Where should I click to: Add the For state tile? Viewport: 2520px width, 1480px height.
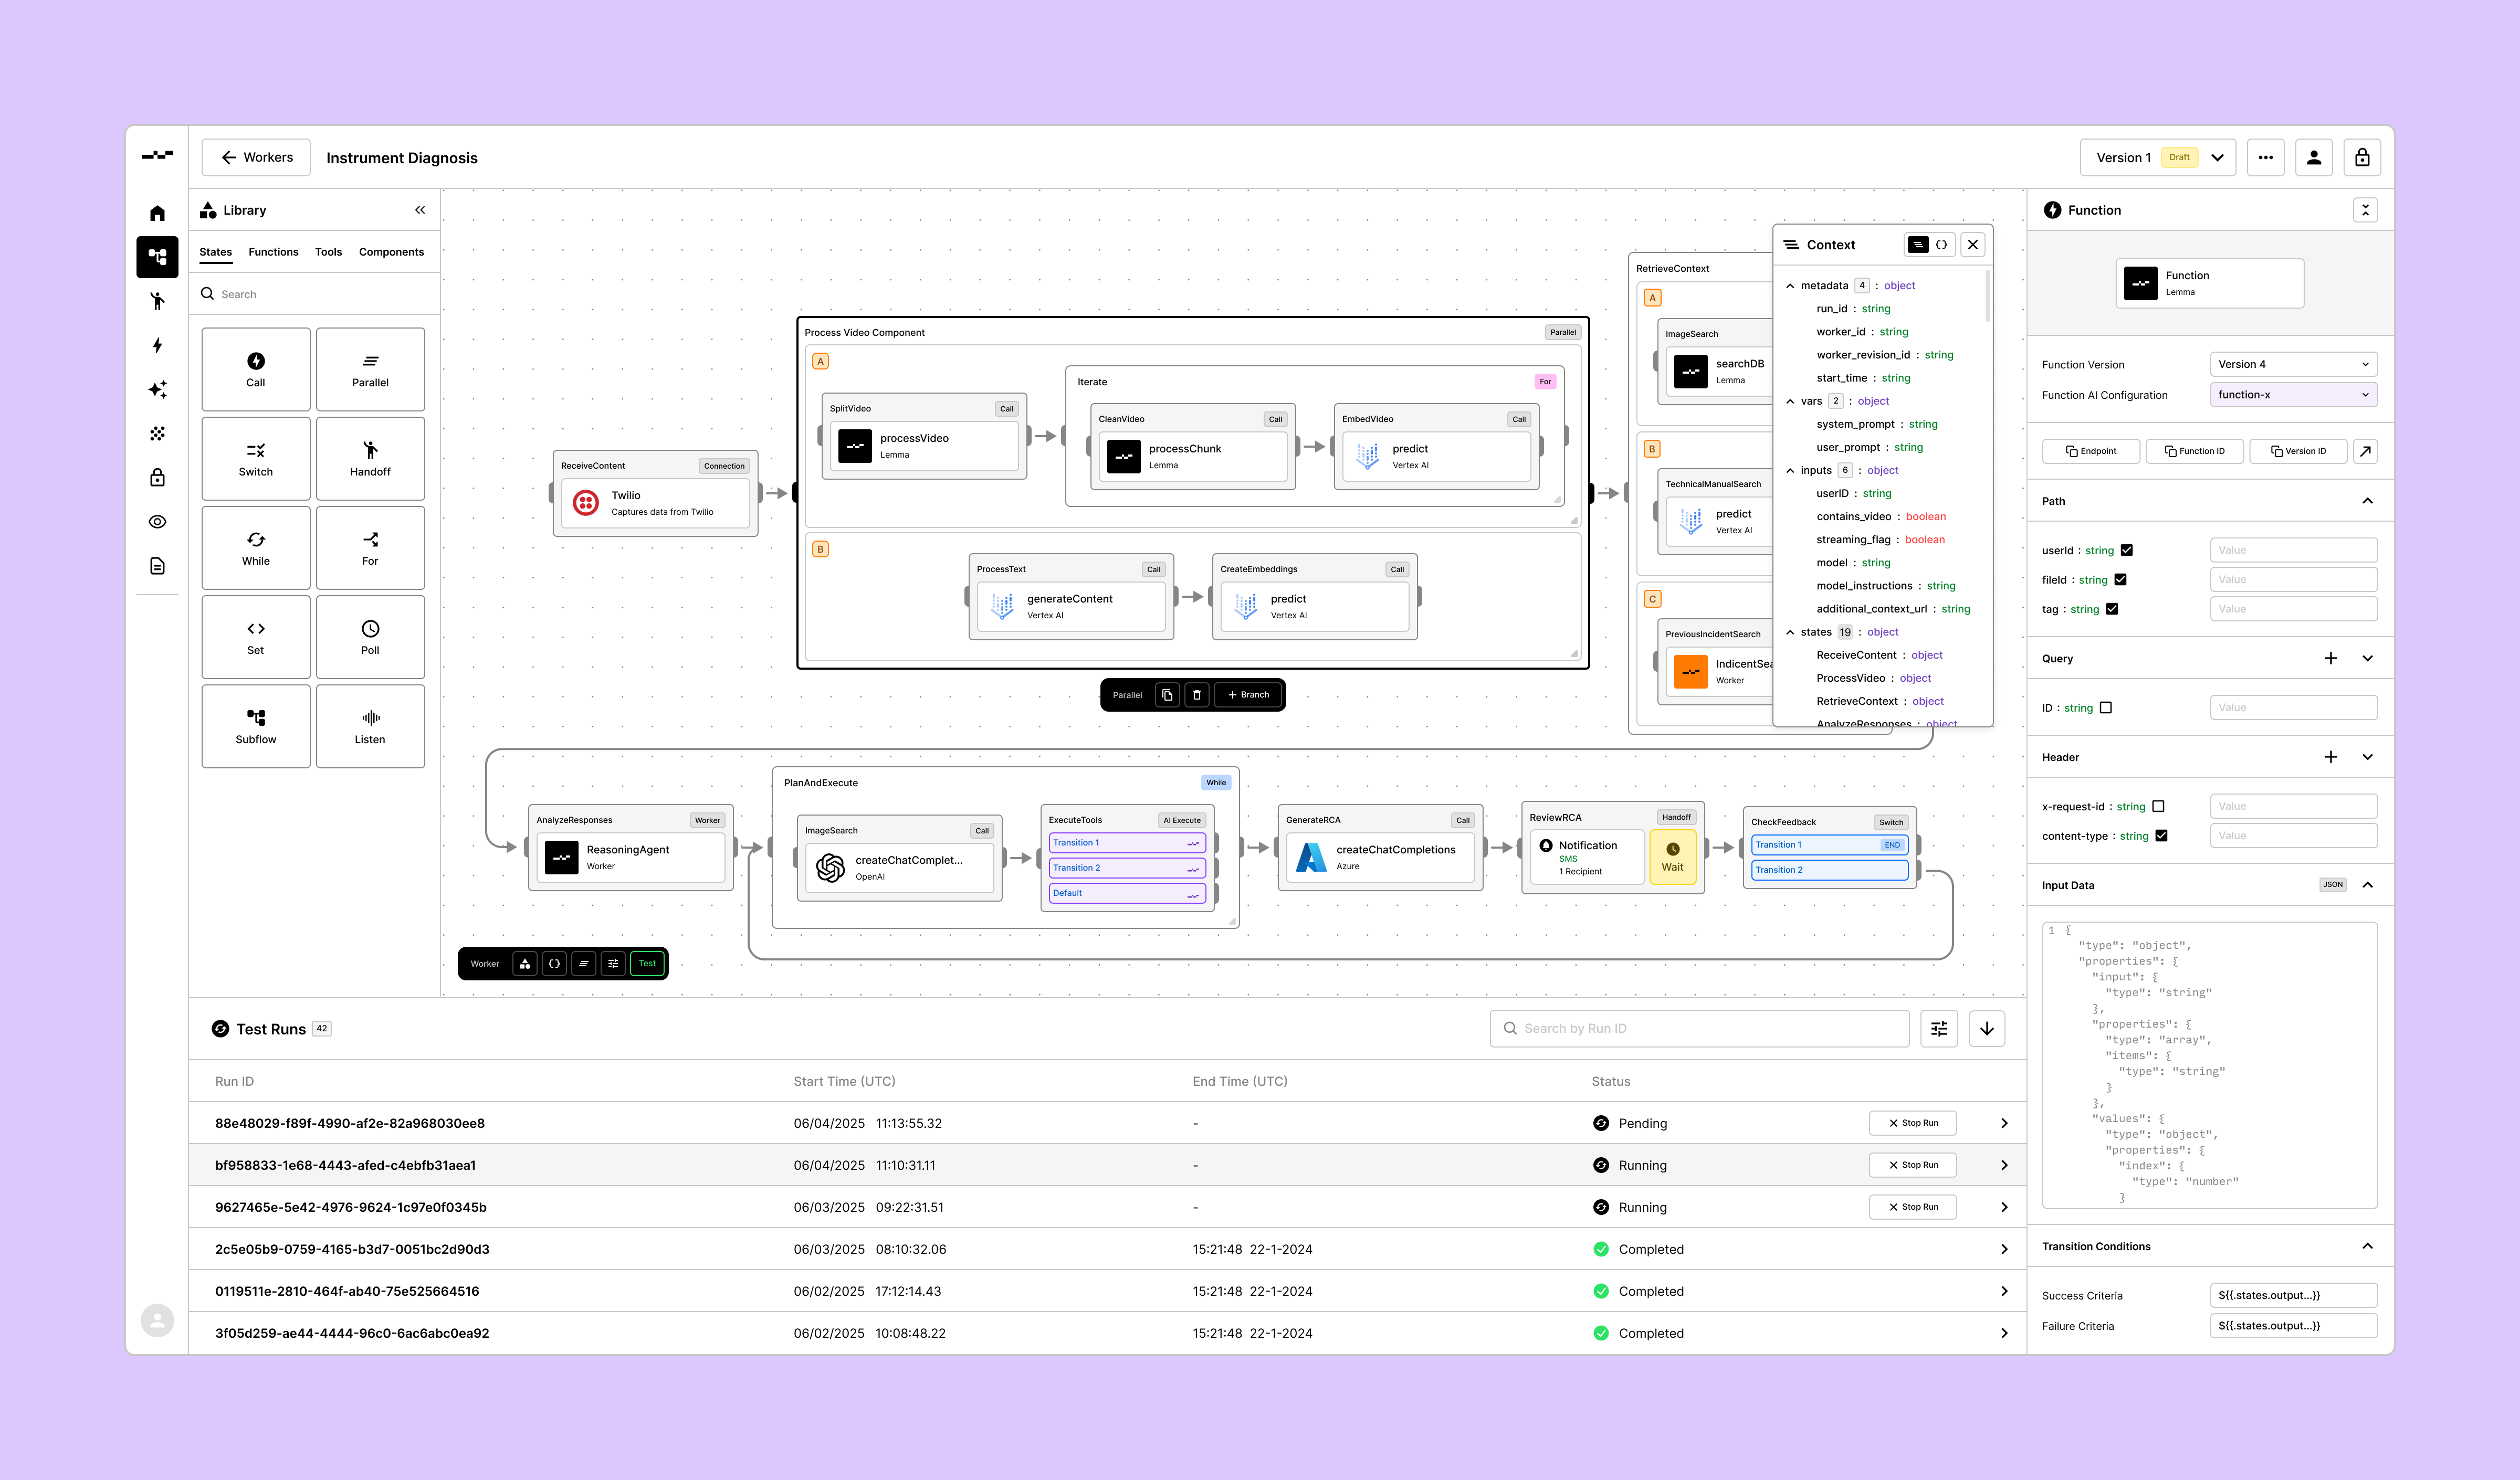[x=370, y=548]
